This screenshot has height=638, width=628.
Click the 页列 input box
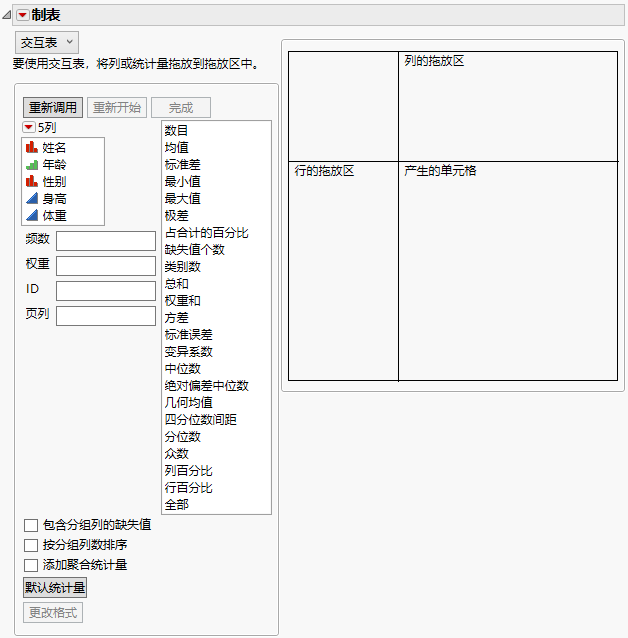[x=106, y=316]
